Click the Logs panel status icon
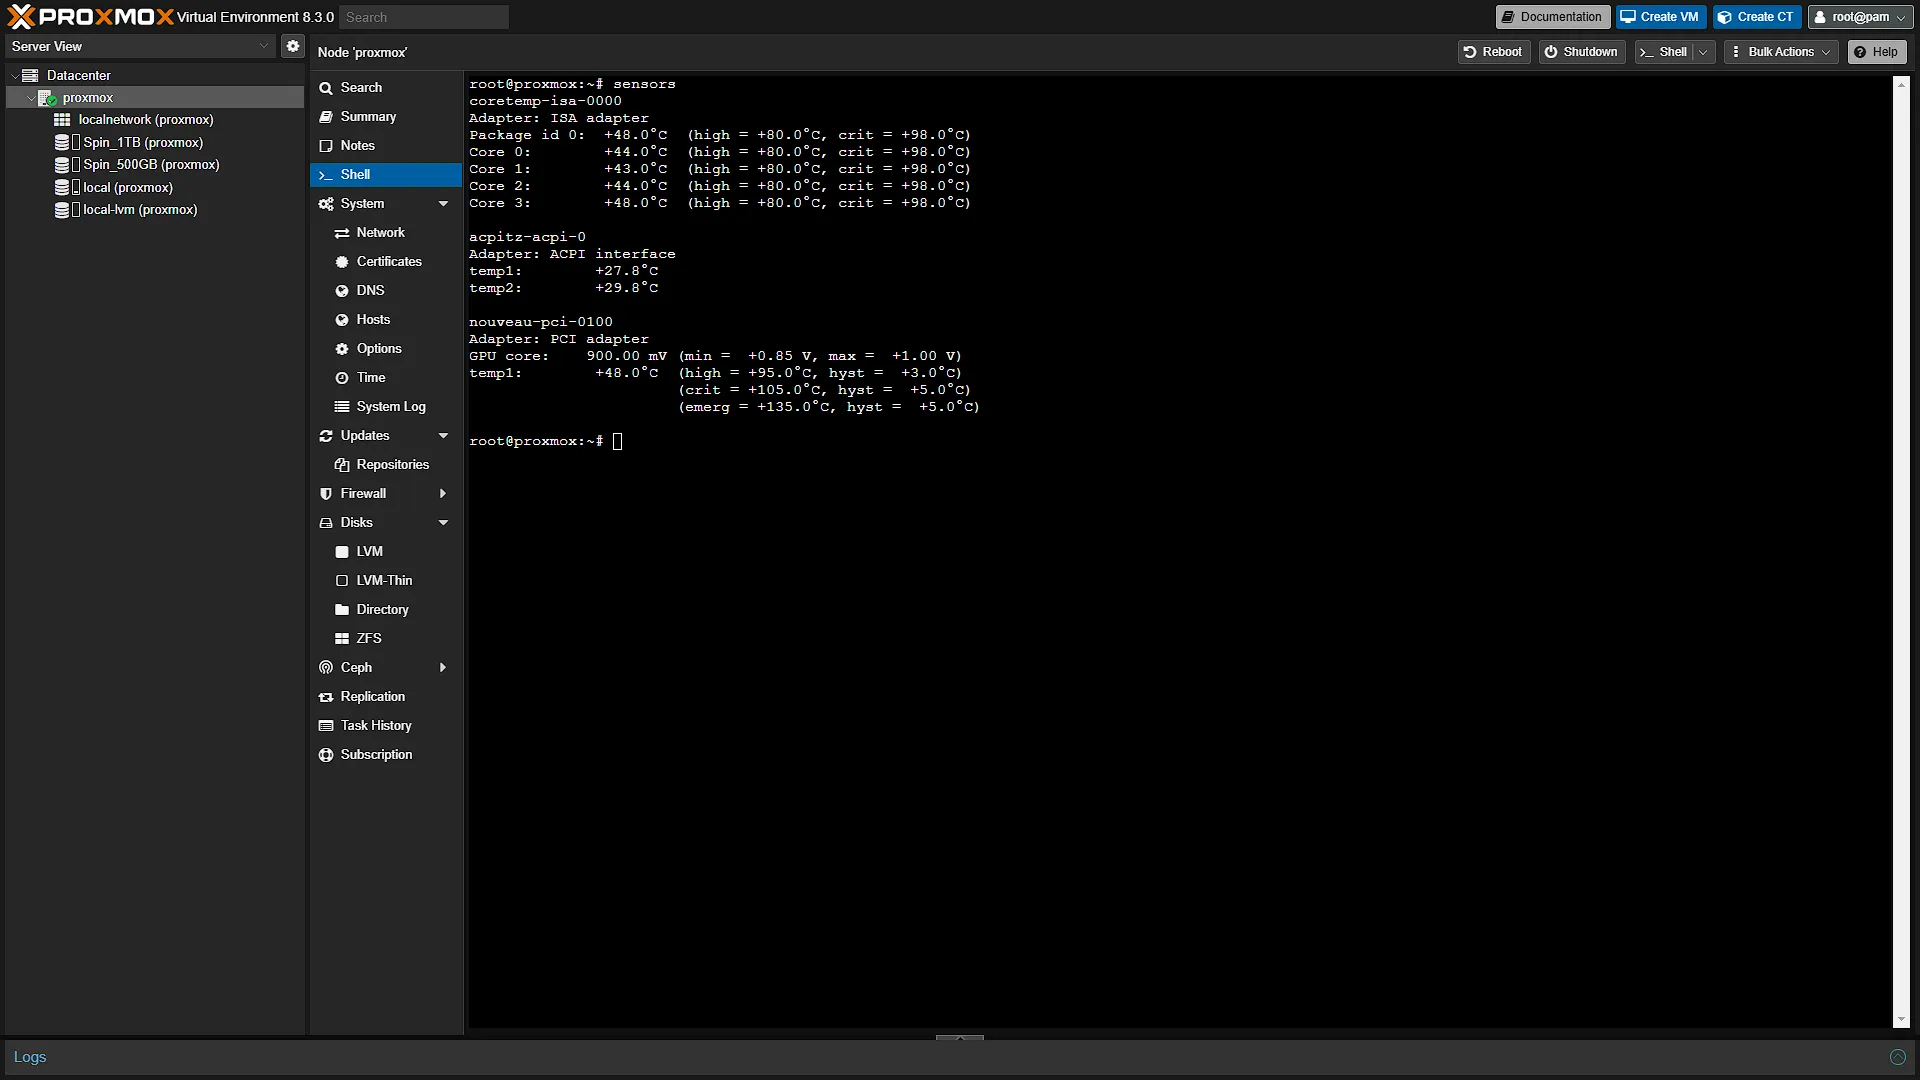Viewport: 1920px width, 1080px height. point(1897,1057)
